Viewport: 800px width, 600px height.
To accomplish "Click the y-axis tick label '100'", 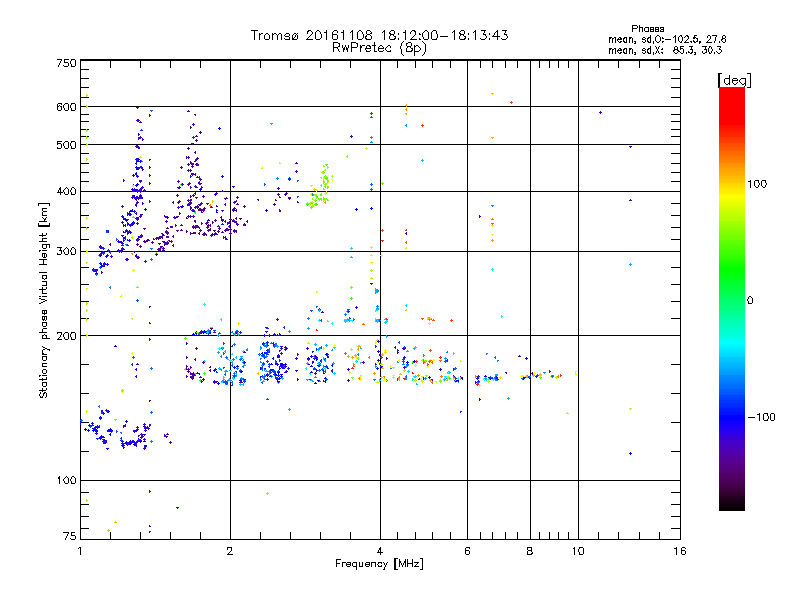I will point(66,481).
